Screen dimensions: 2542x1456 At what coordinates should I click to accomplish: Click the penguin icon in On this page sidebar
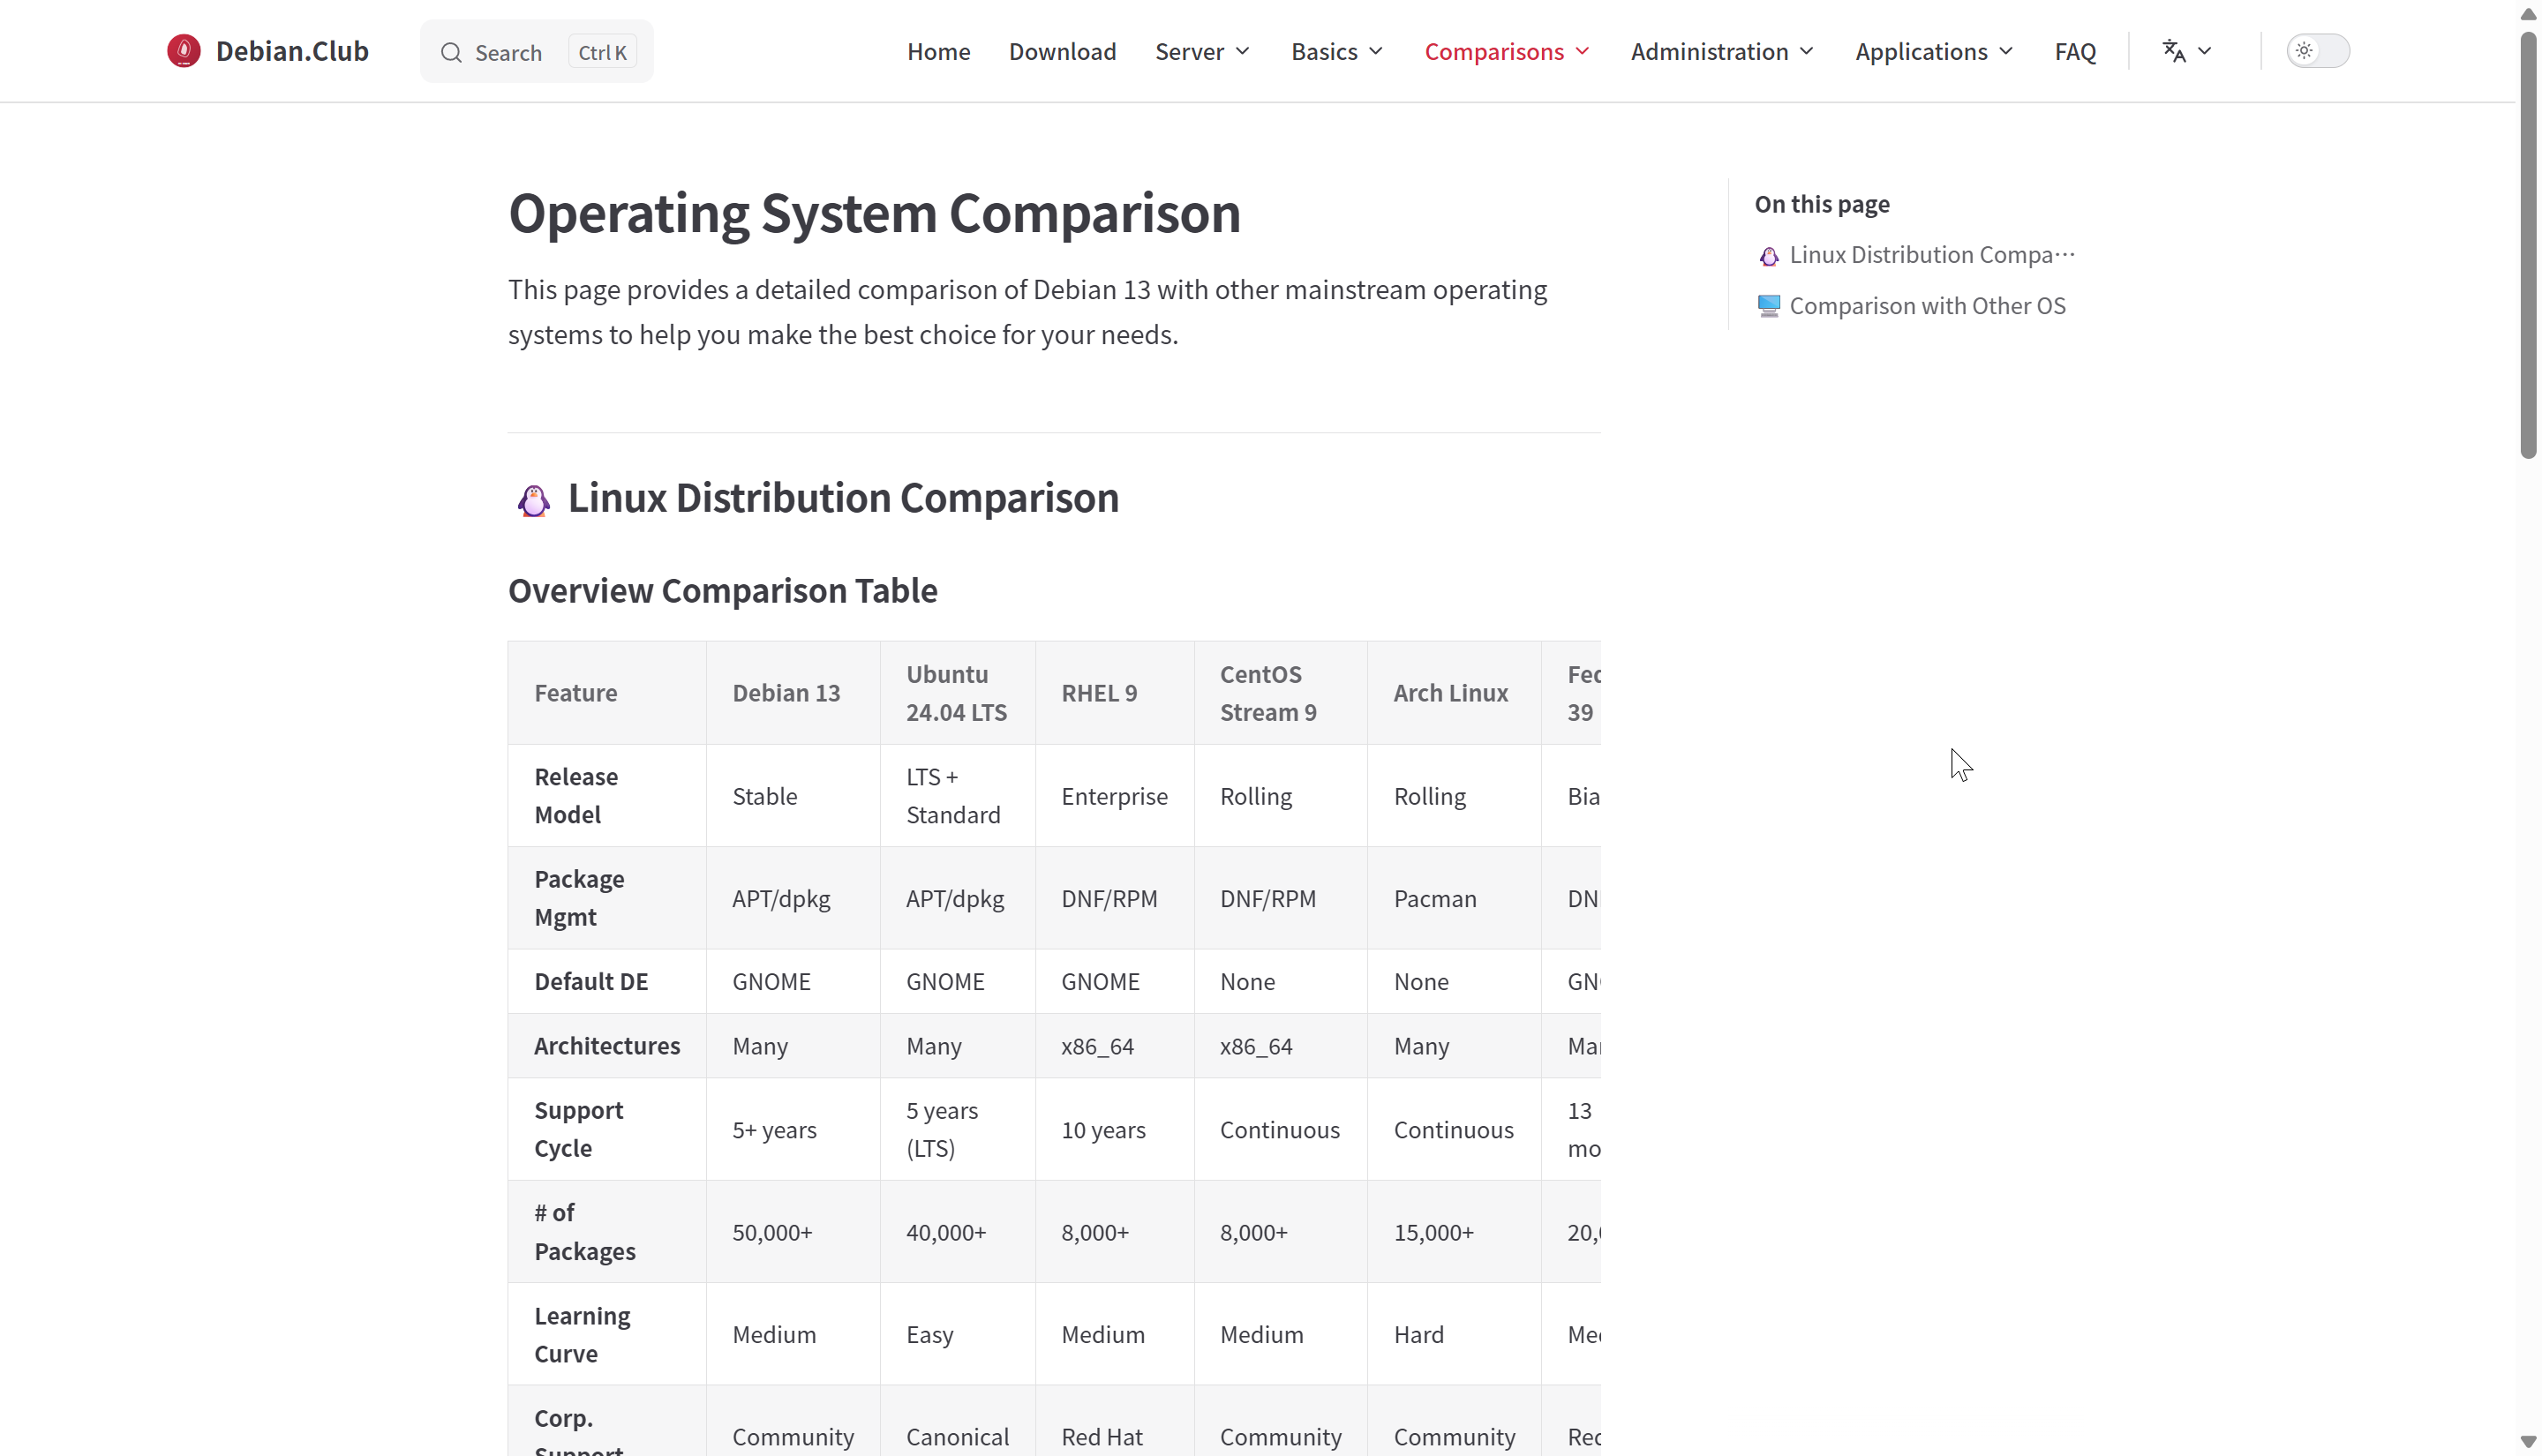[x=1768, y=256]
